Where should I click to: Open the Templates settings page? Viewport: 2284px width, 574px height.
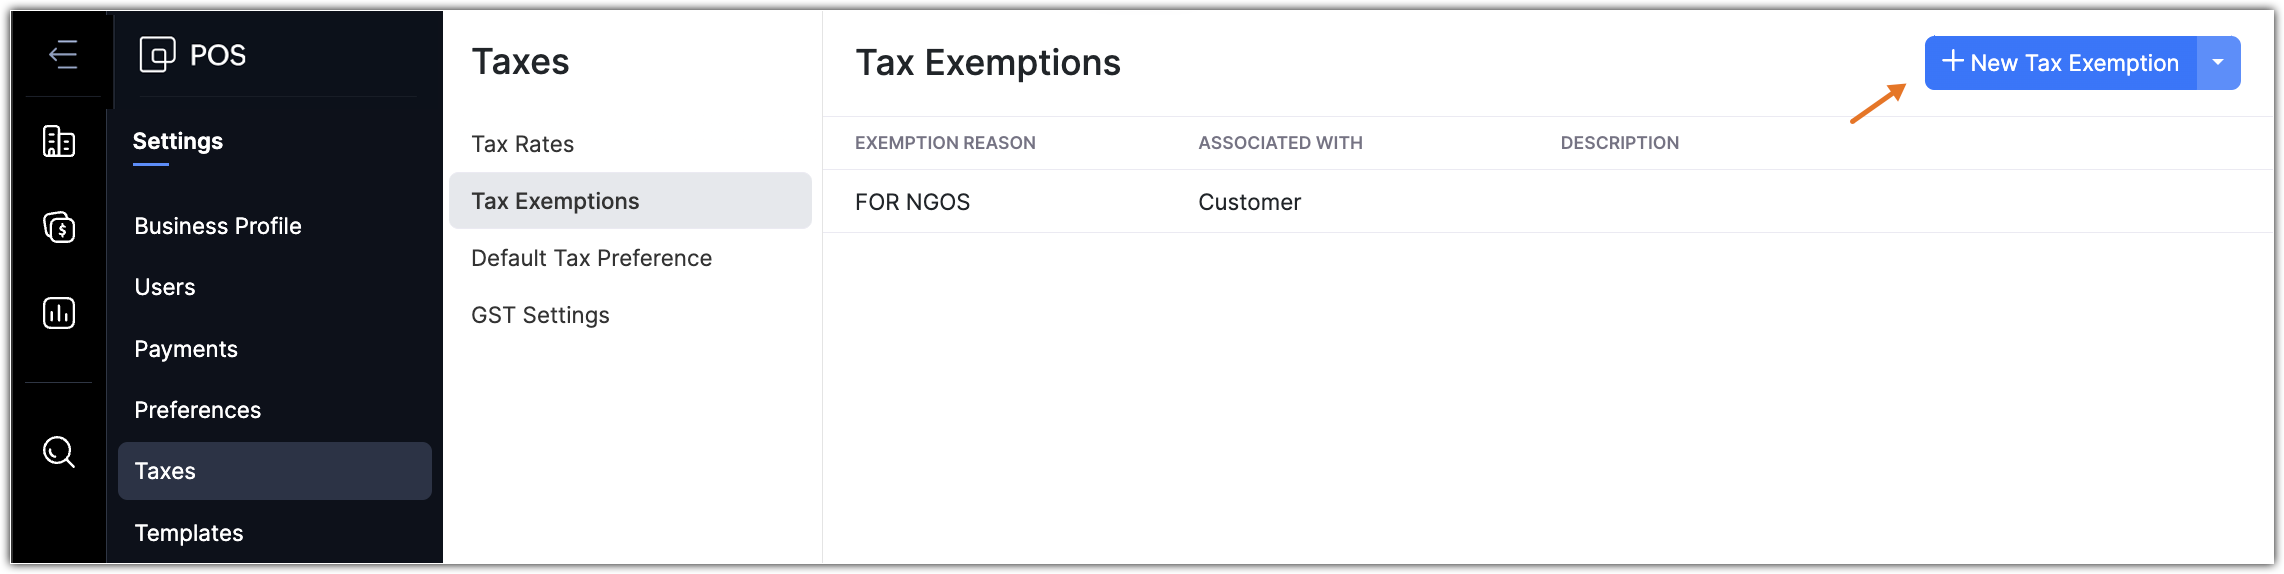pyautogui.click(x=189, y=533)
